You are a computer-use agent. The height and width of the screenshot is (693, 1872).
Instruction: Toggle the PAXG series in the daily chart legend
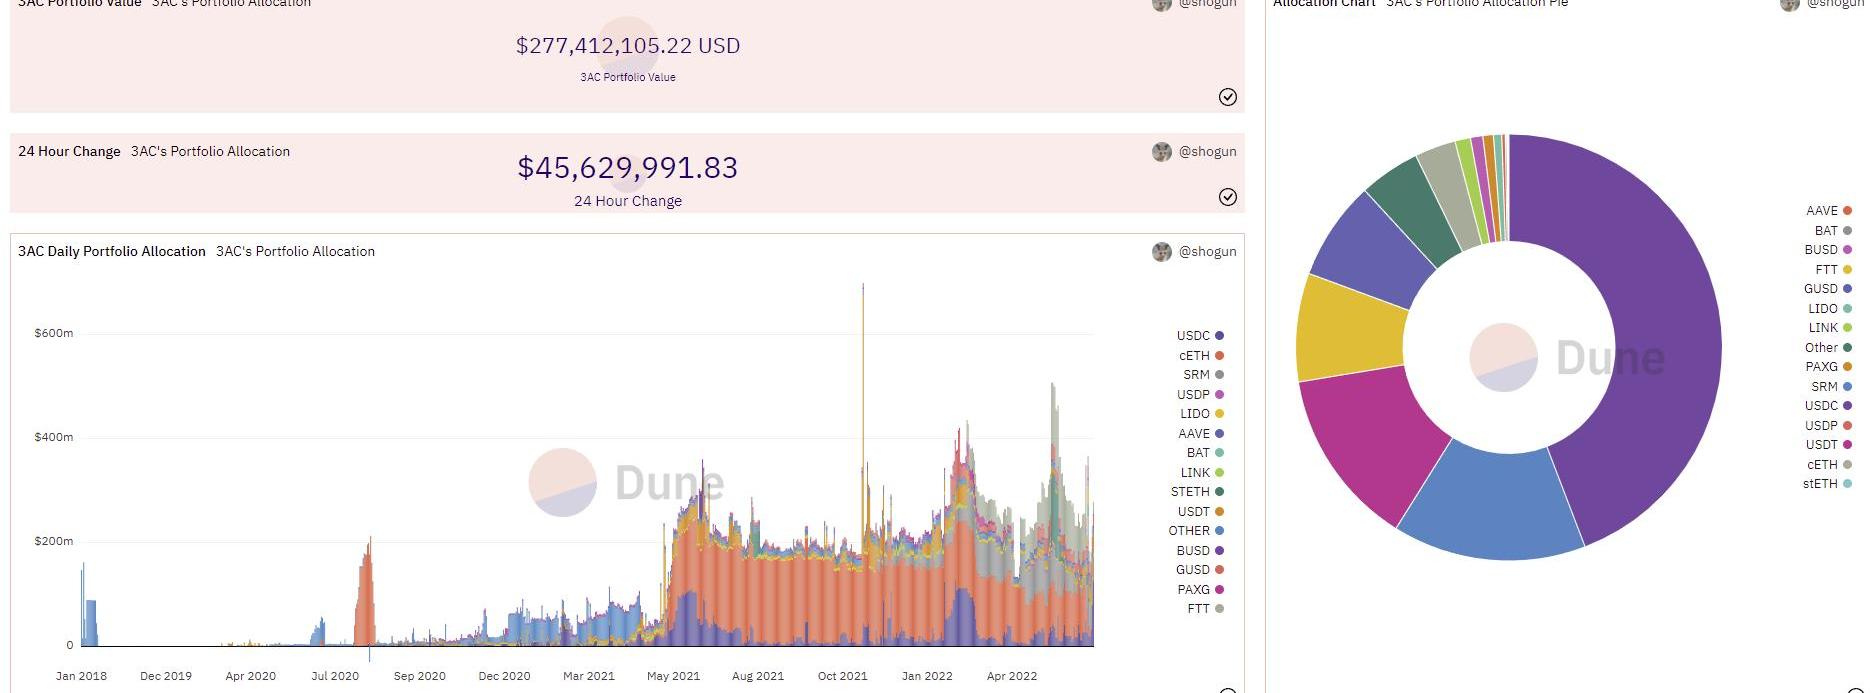point(1201,590)
